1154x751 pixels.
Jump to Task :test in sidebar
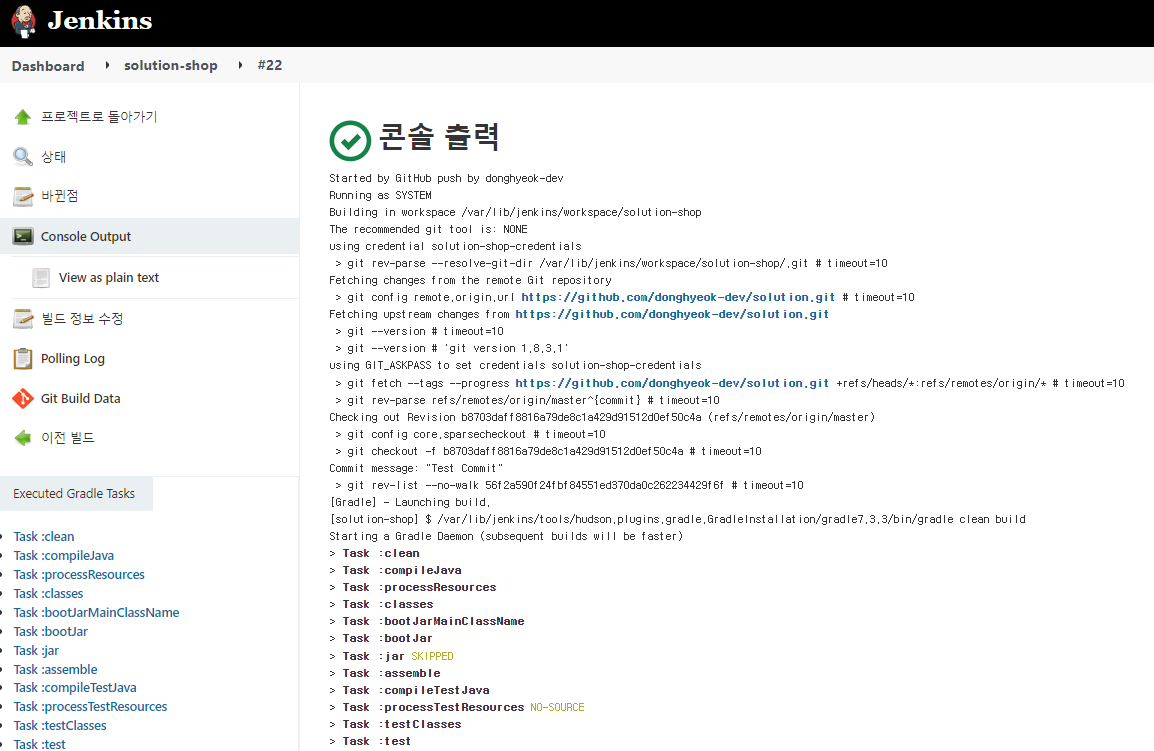coord(40,744)
